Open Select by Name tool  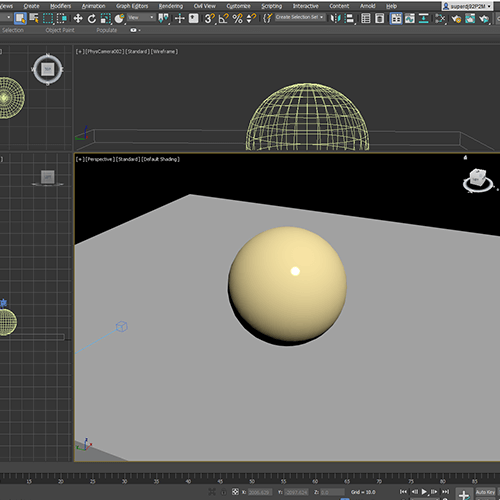34,18
